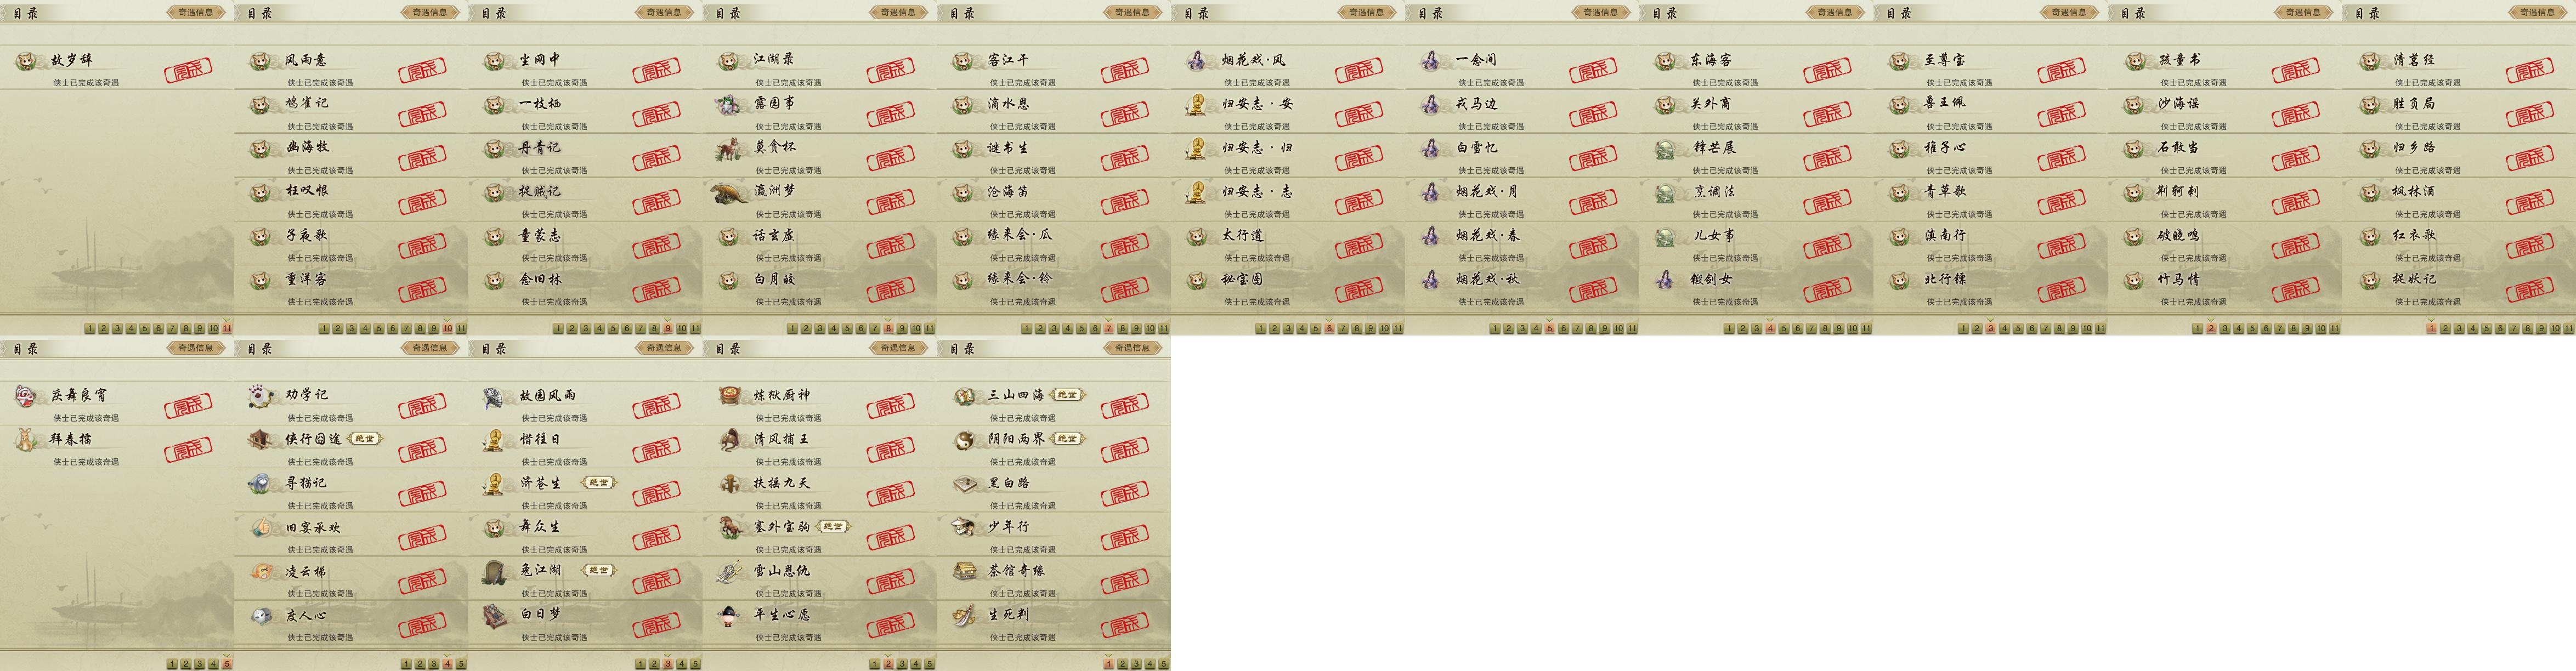Go to page 5 below 拜春擂 panel
2576x671 pixels.
(227, 664)
